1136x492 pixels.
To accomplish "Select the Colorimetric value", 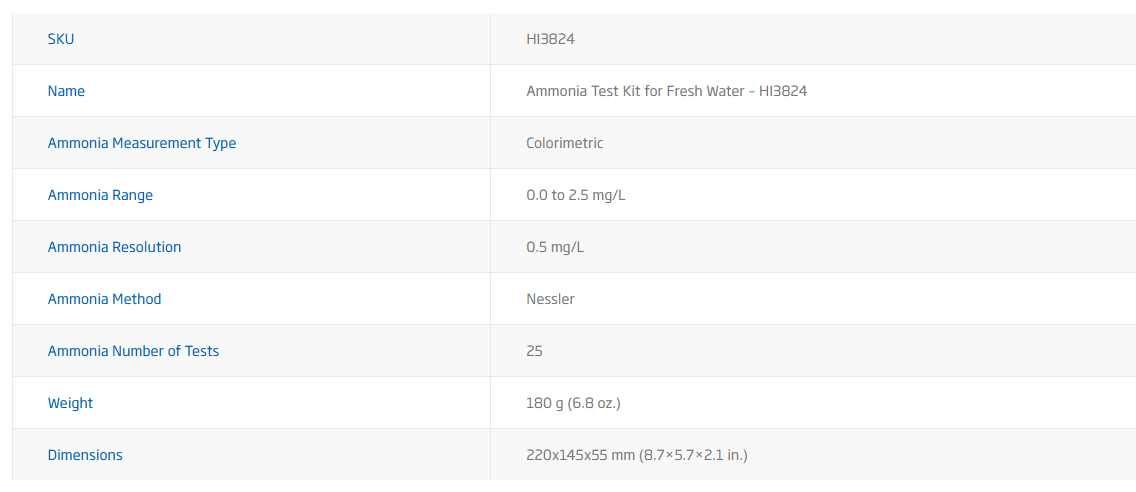I will tap(565, 143).
